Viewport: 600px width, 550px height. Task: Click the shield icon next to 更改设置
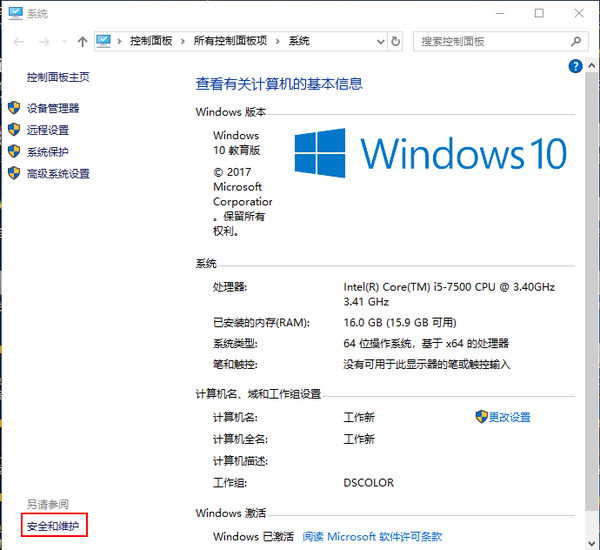click(481, 417)
